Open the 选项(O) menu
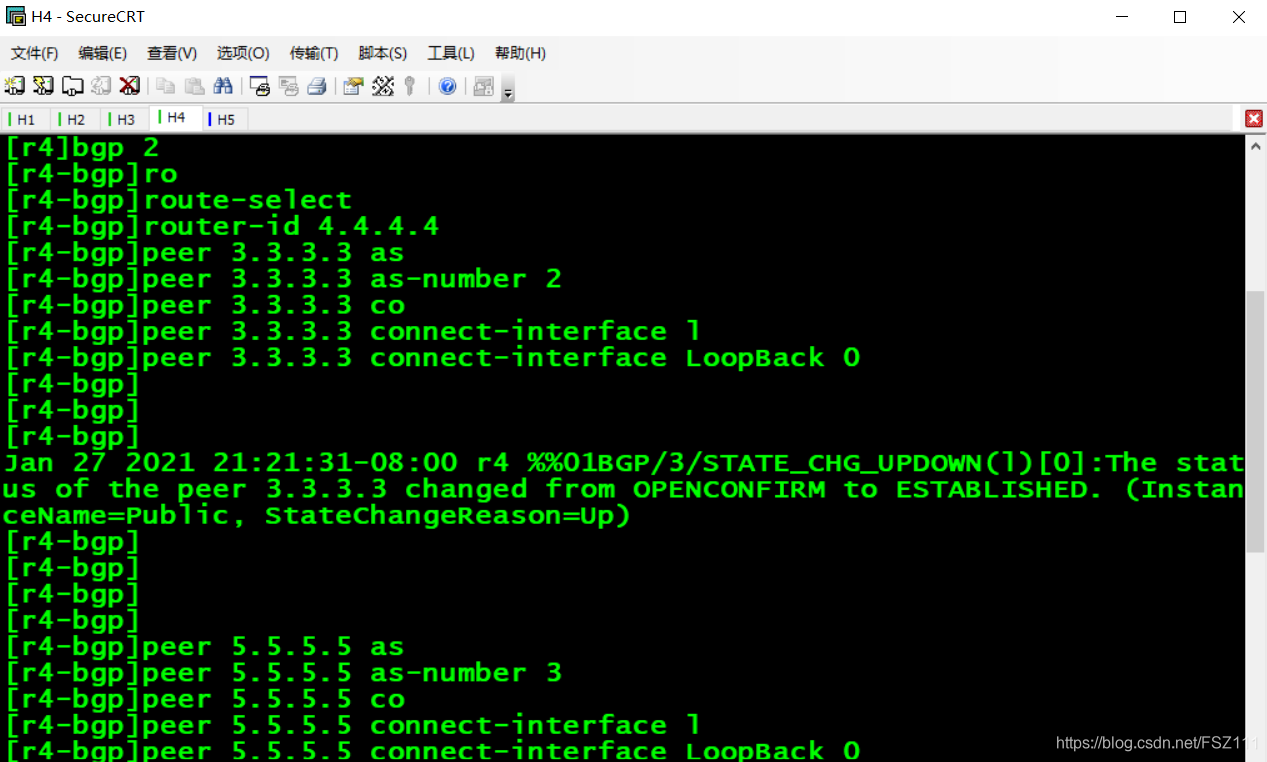1267x762 pixels. [x=243, y=53]
